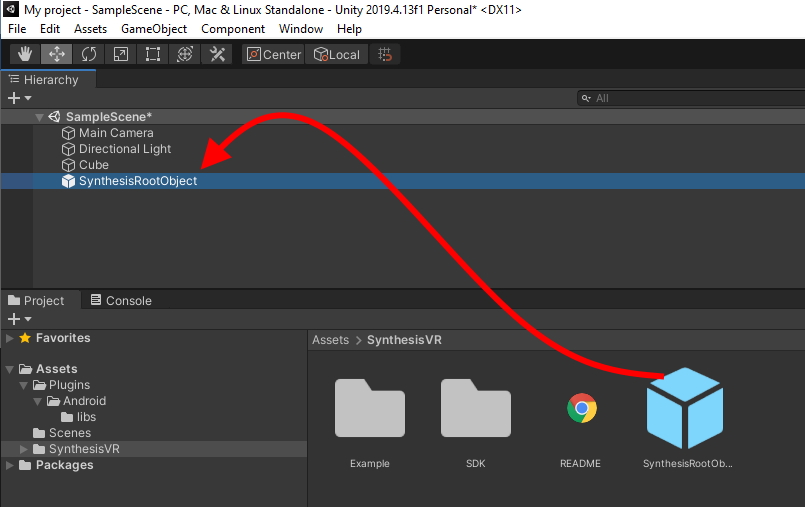
Task: Open Hierarchy create plus dropdown
Action: [20, 98]
